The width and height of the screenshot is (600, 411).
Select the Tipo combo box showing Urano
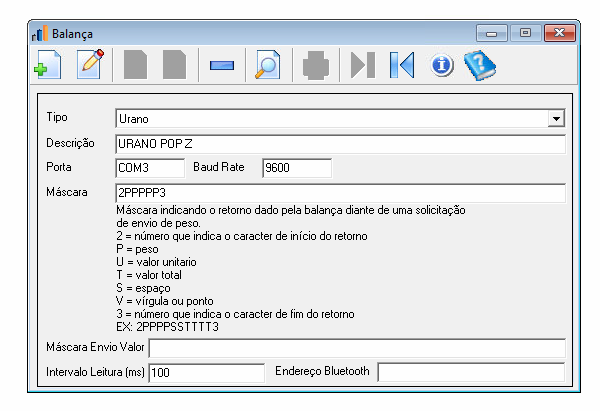pyautogui.click(x=340, y=119)
